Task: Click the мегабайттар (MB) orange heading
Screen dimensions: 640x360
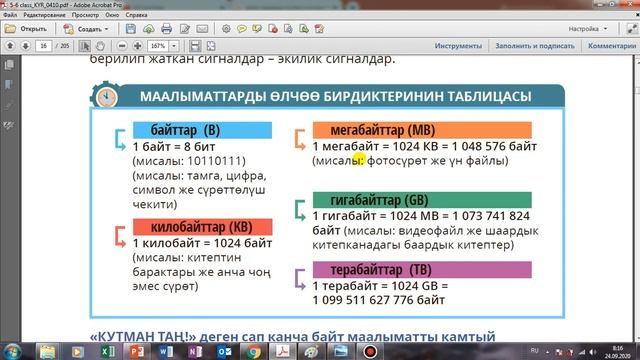Action: 422,130
